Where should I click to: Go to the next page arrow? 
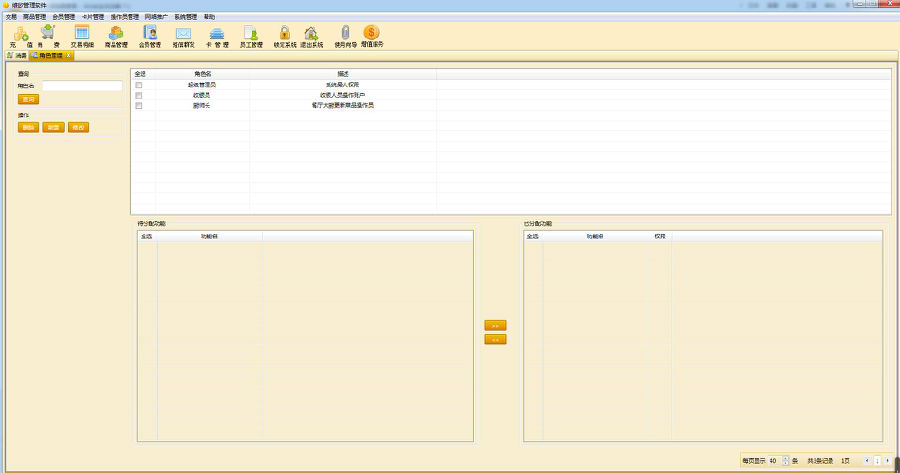click(x=887, y=460)
